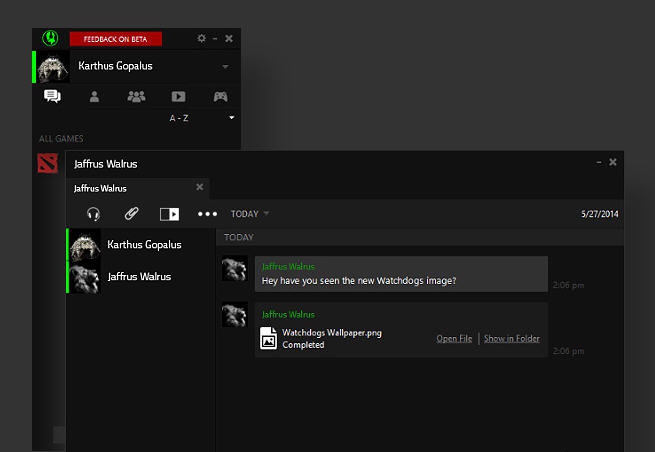Click the video panel icon in chat toolbar

169,213
